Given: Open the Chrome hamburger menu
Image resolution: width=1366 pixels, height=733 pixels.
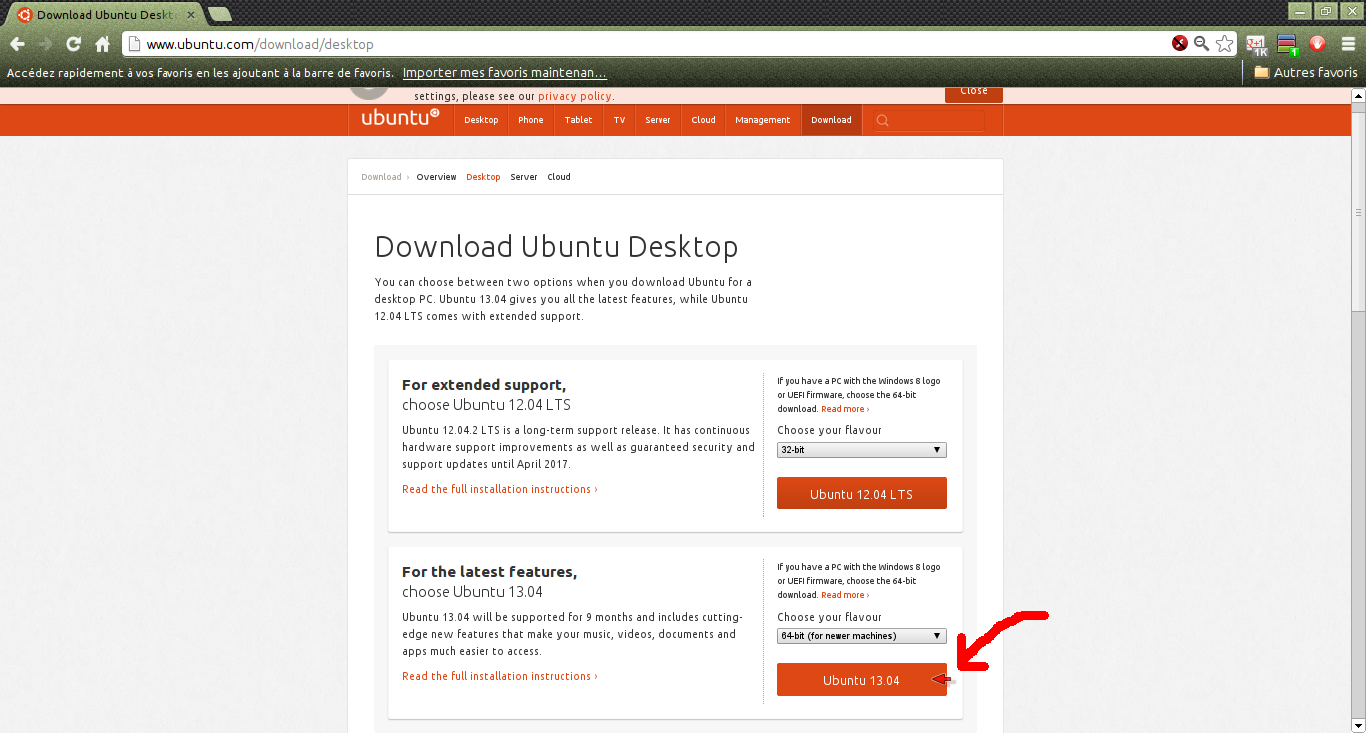Looking at the screenshot, I should (1347, 44).
